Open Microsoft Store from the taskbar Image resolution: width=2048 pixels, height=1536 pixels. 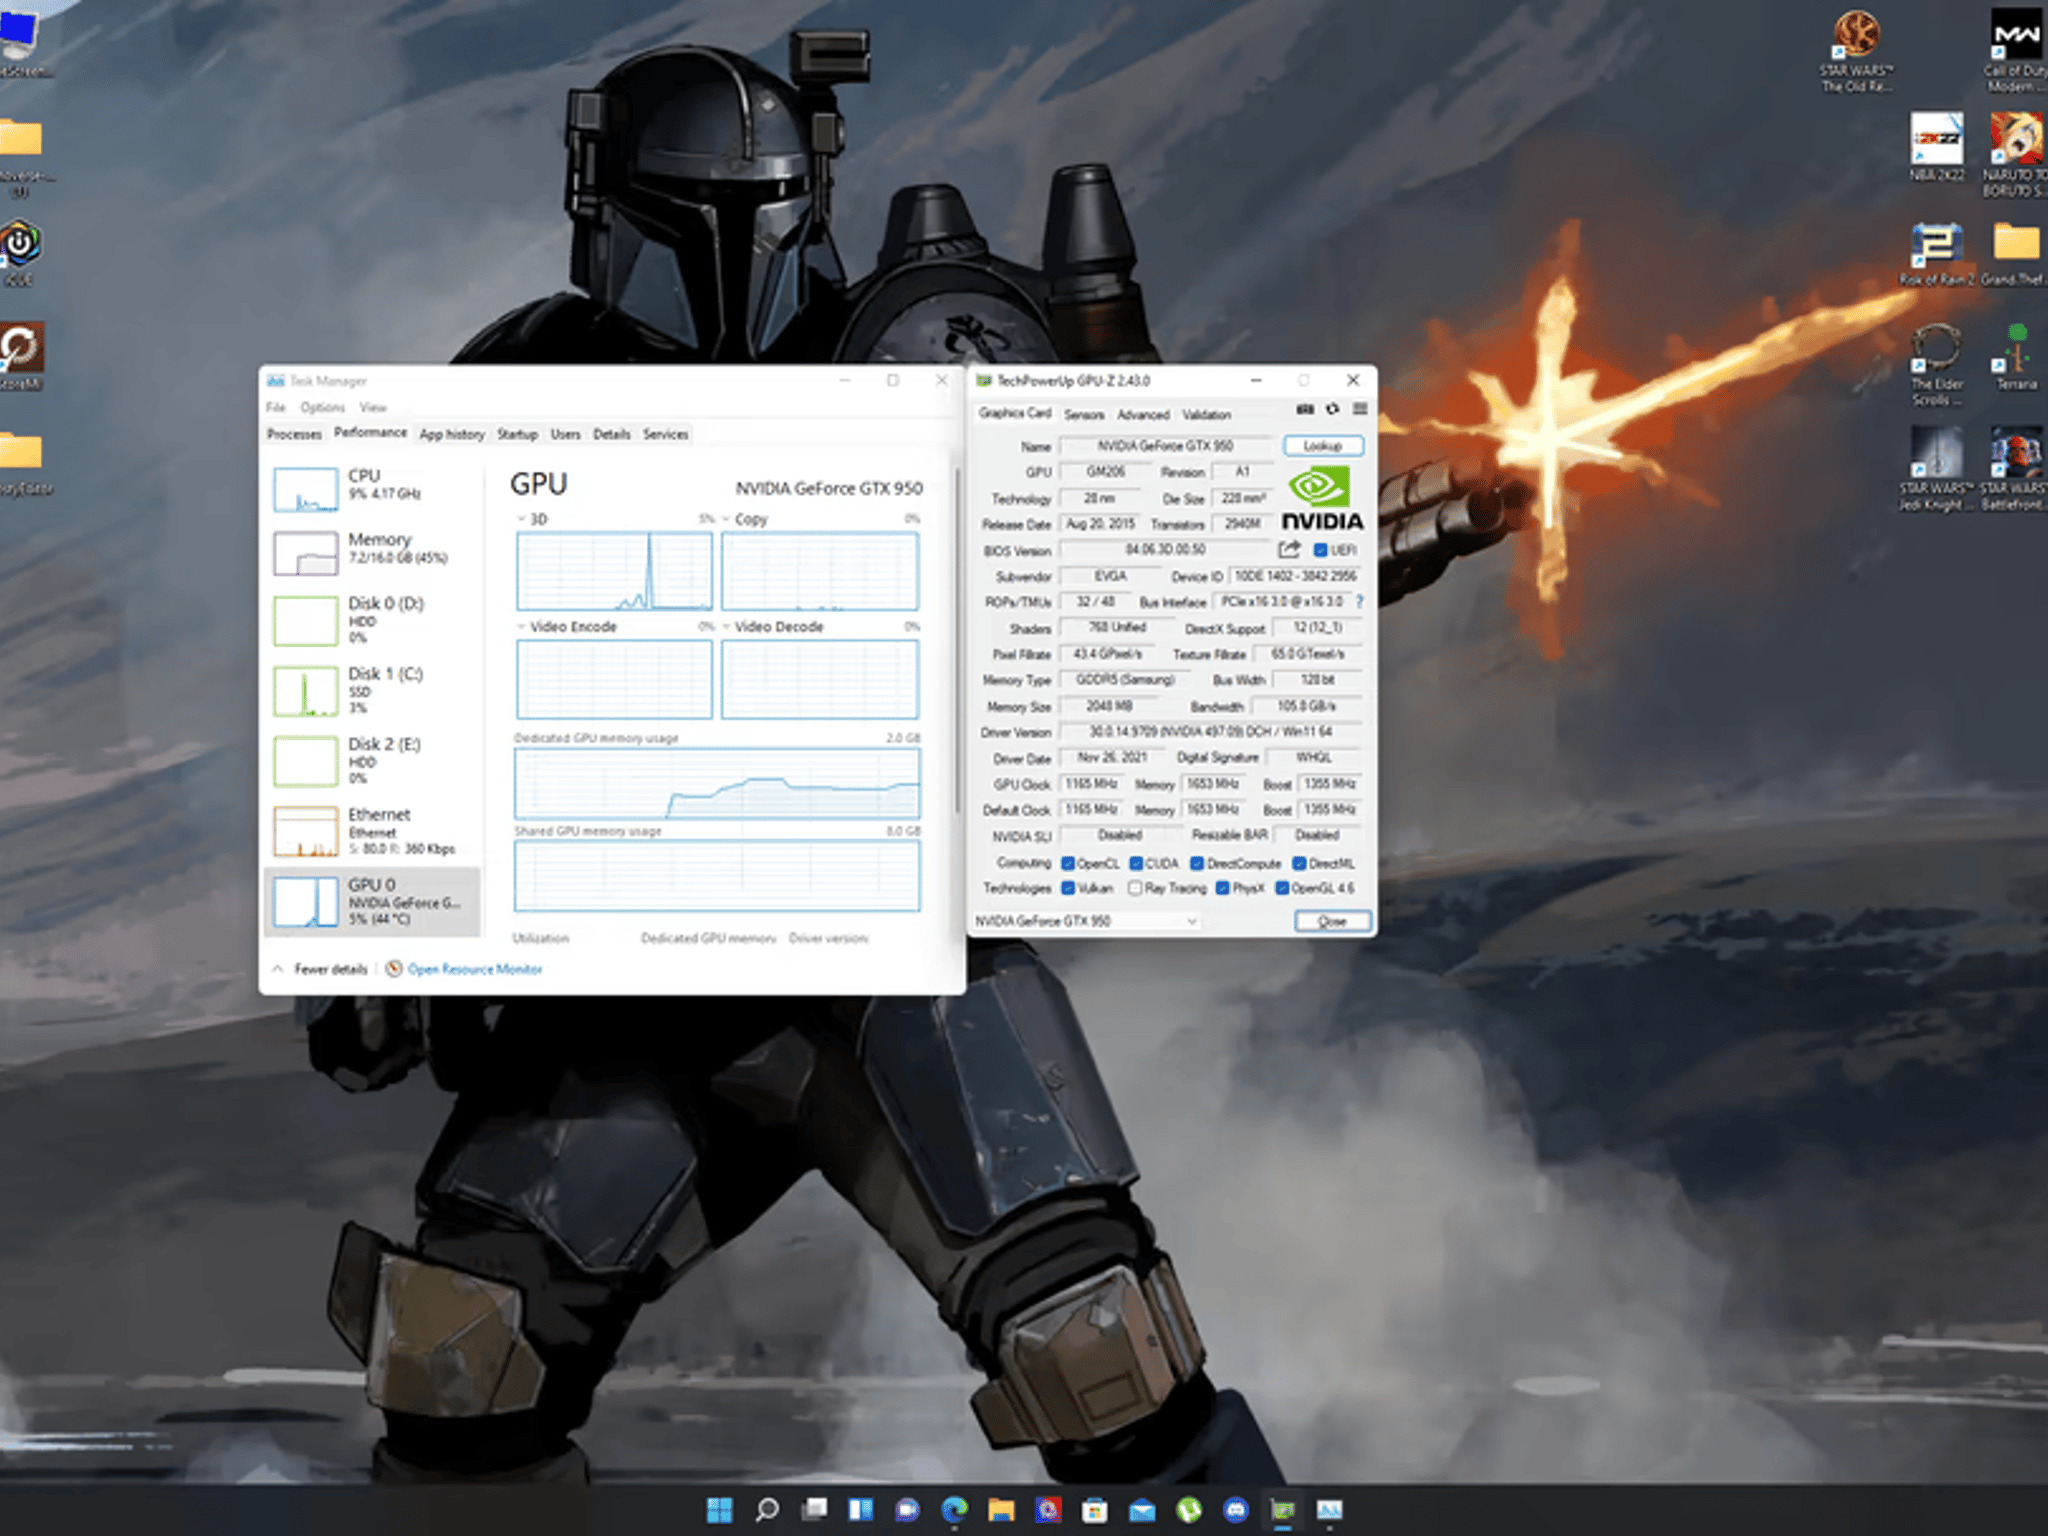click(x=1095, y=1509)
